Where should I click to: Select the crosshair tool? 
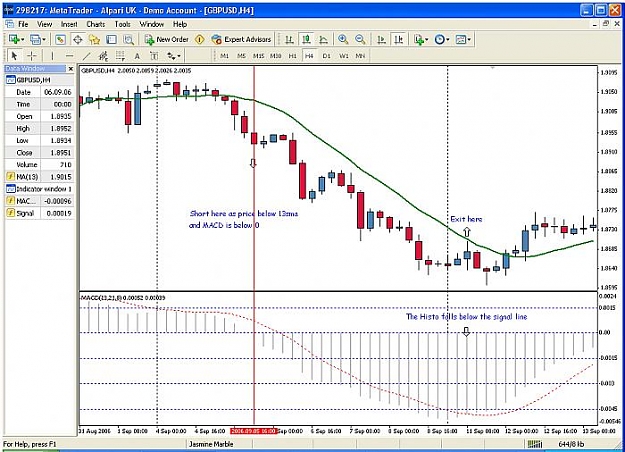[32, 55]
